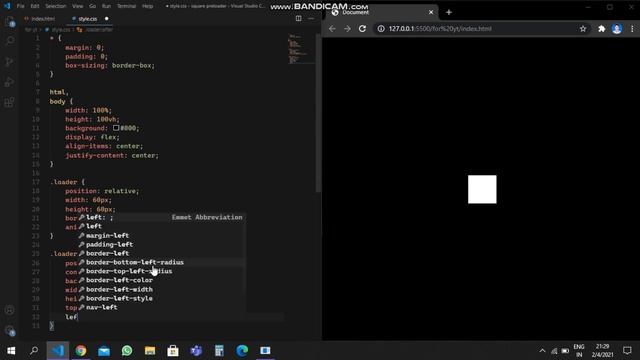Open the Chrome three-dot menu
Image resolution: width=640 pixels, height=360 pixels.
click(x=632, y=29)
